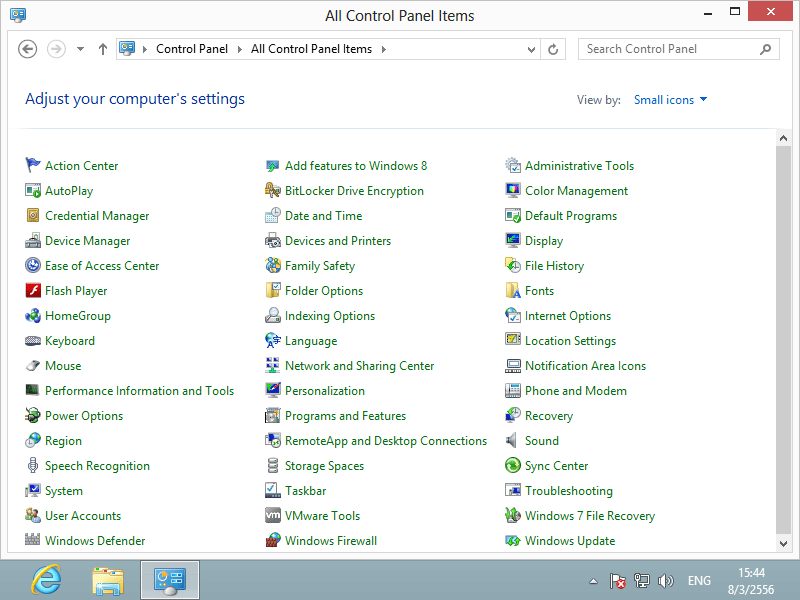The width and height of the screenshot is (800, 600).
Task: Expand the arrow after Control Panel breadcrumb
Action: point(239,49)
